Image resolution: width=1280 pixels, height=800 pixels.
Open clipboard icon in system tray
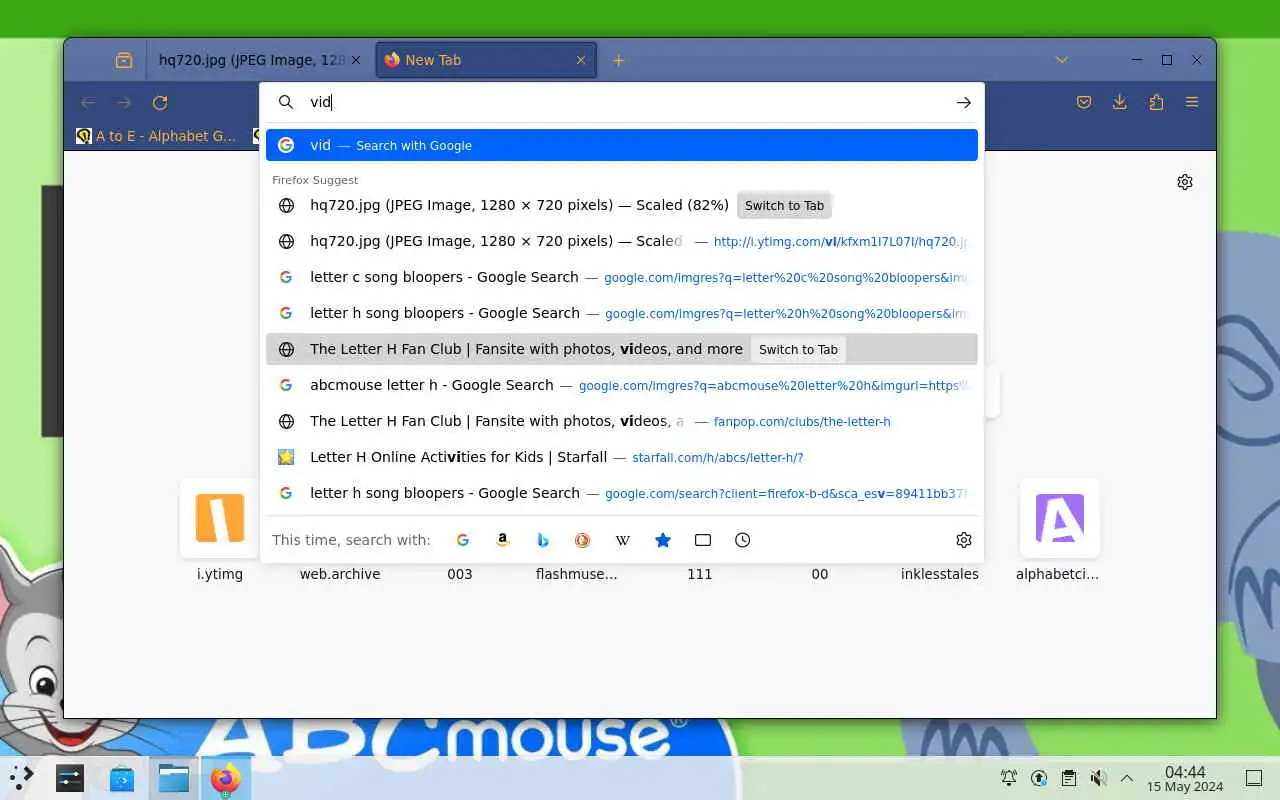(1068, 778)
